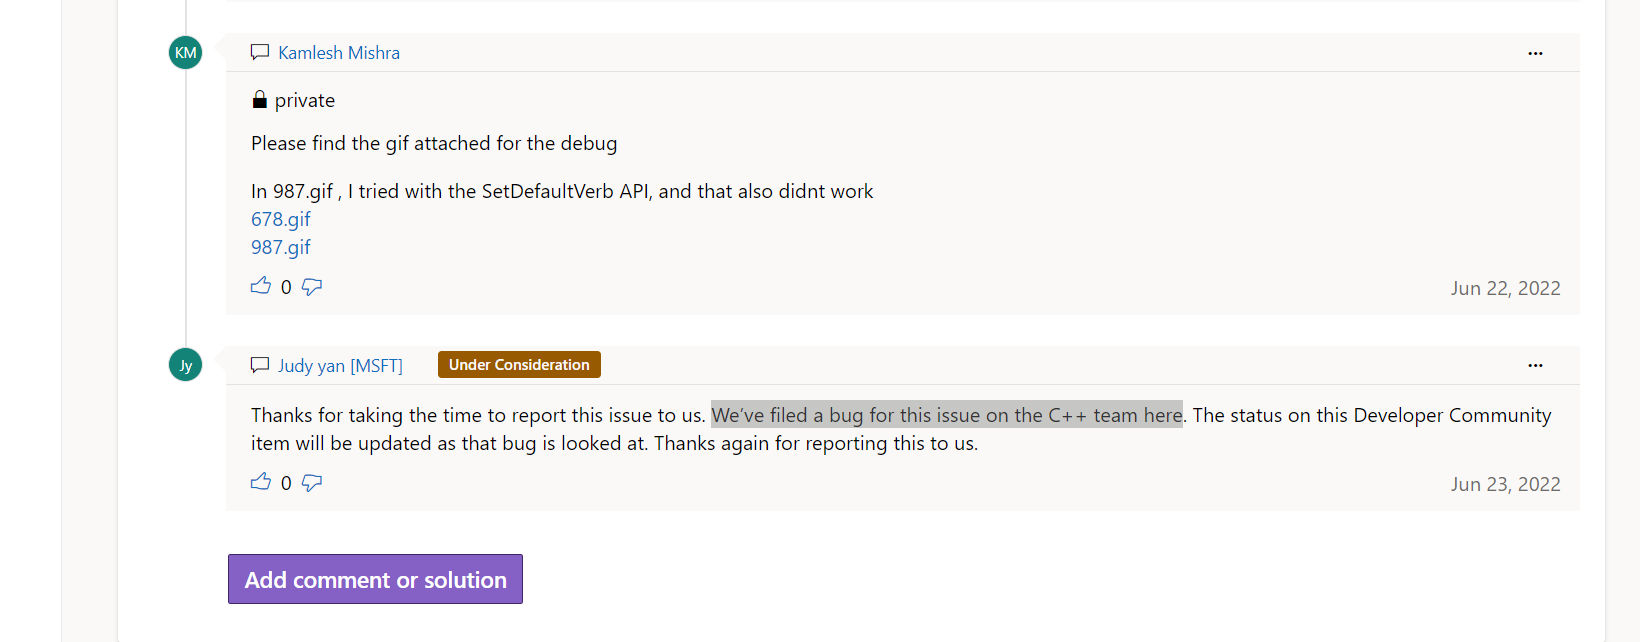Viewport: 1640px width, 642px height.
Task: Click the comment bubble icon beside Judy yan
Action: pyautogui.click(x=260, y=364)
